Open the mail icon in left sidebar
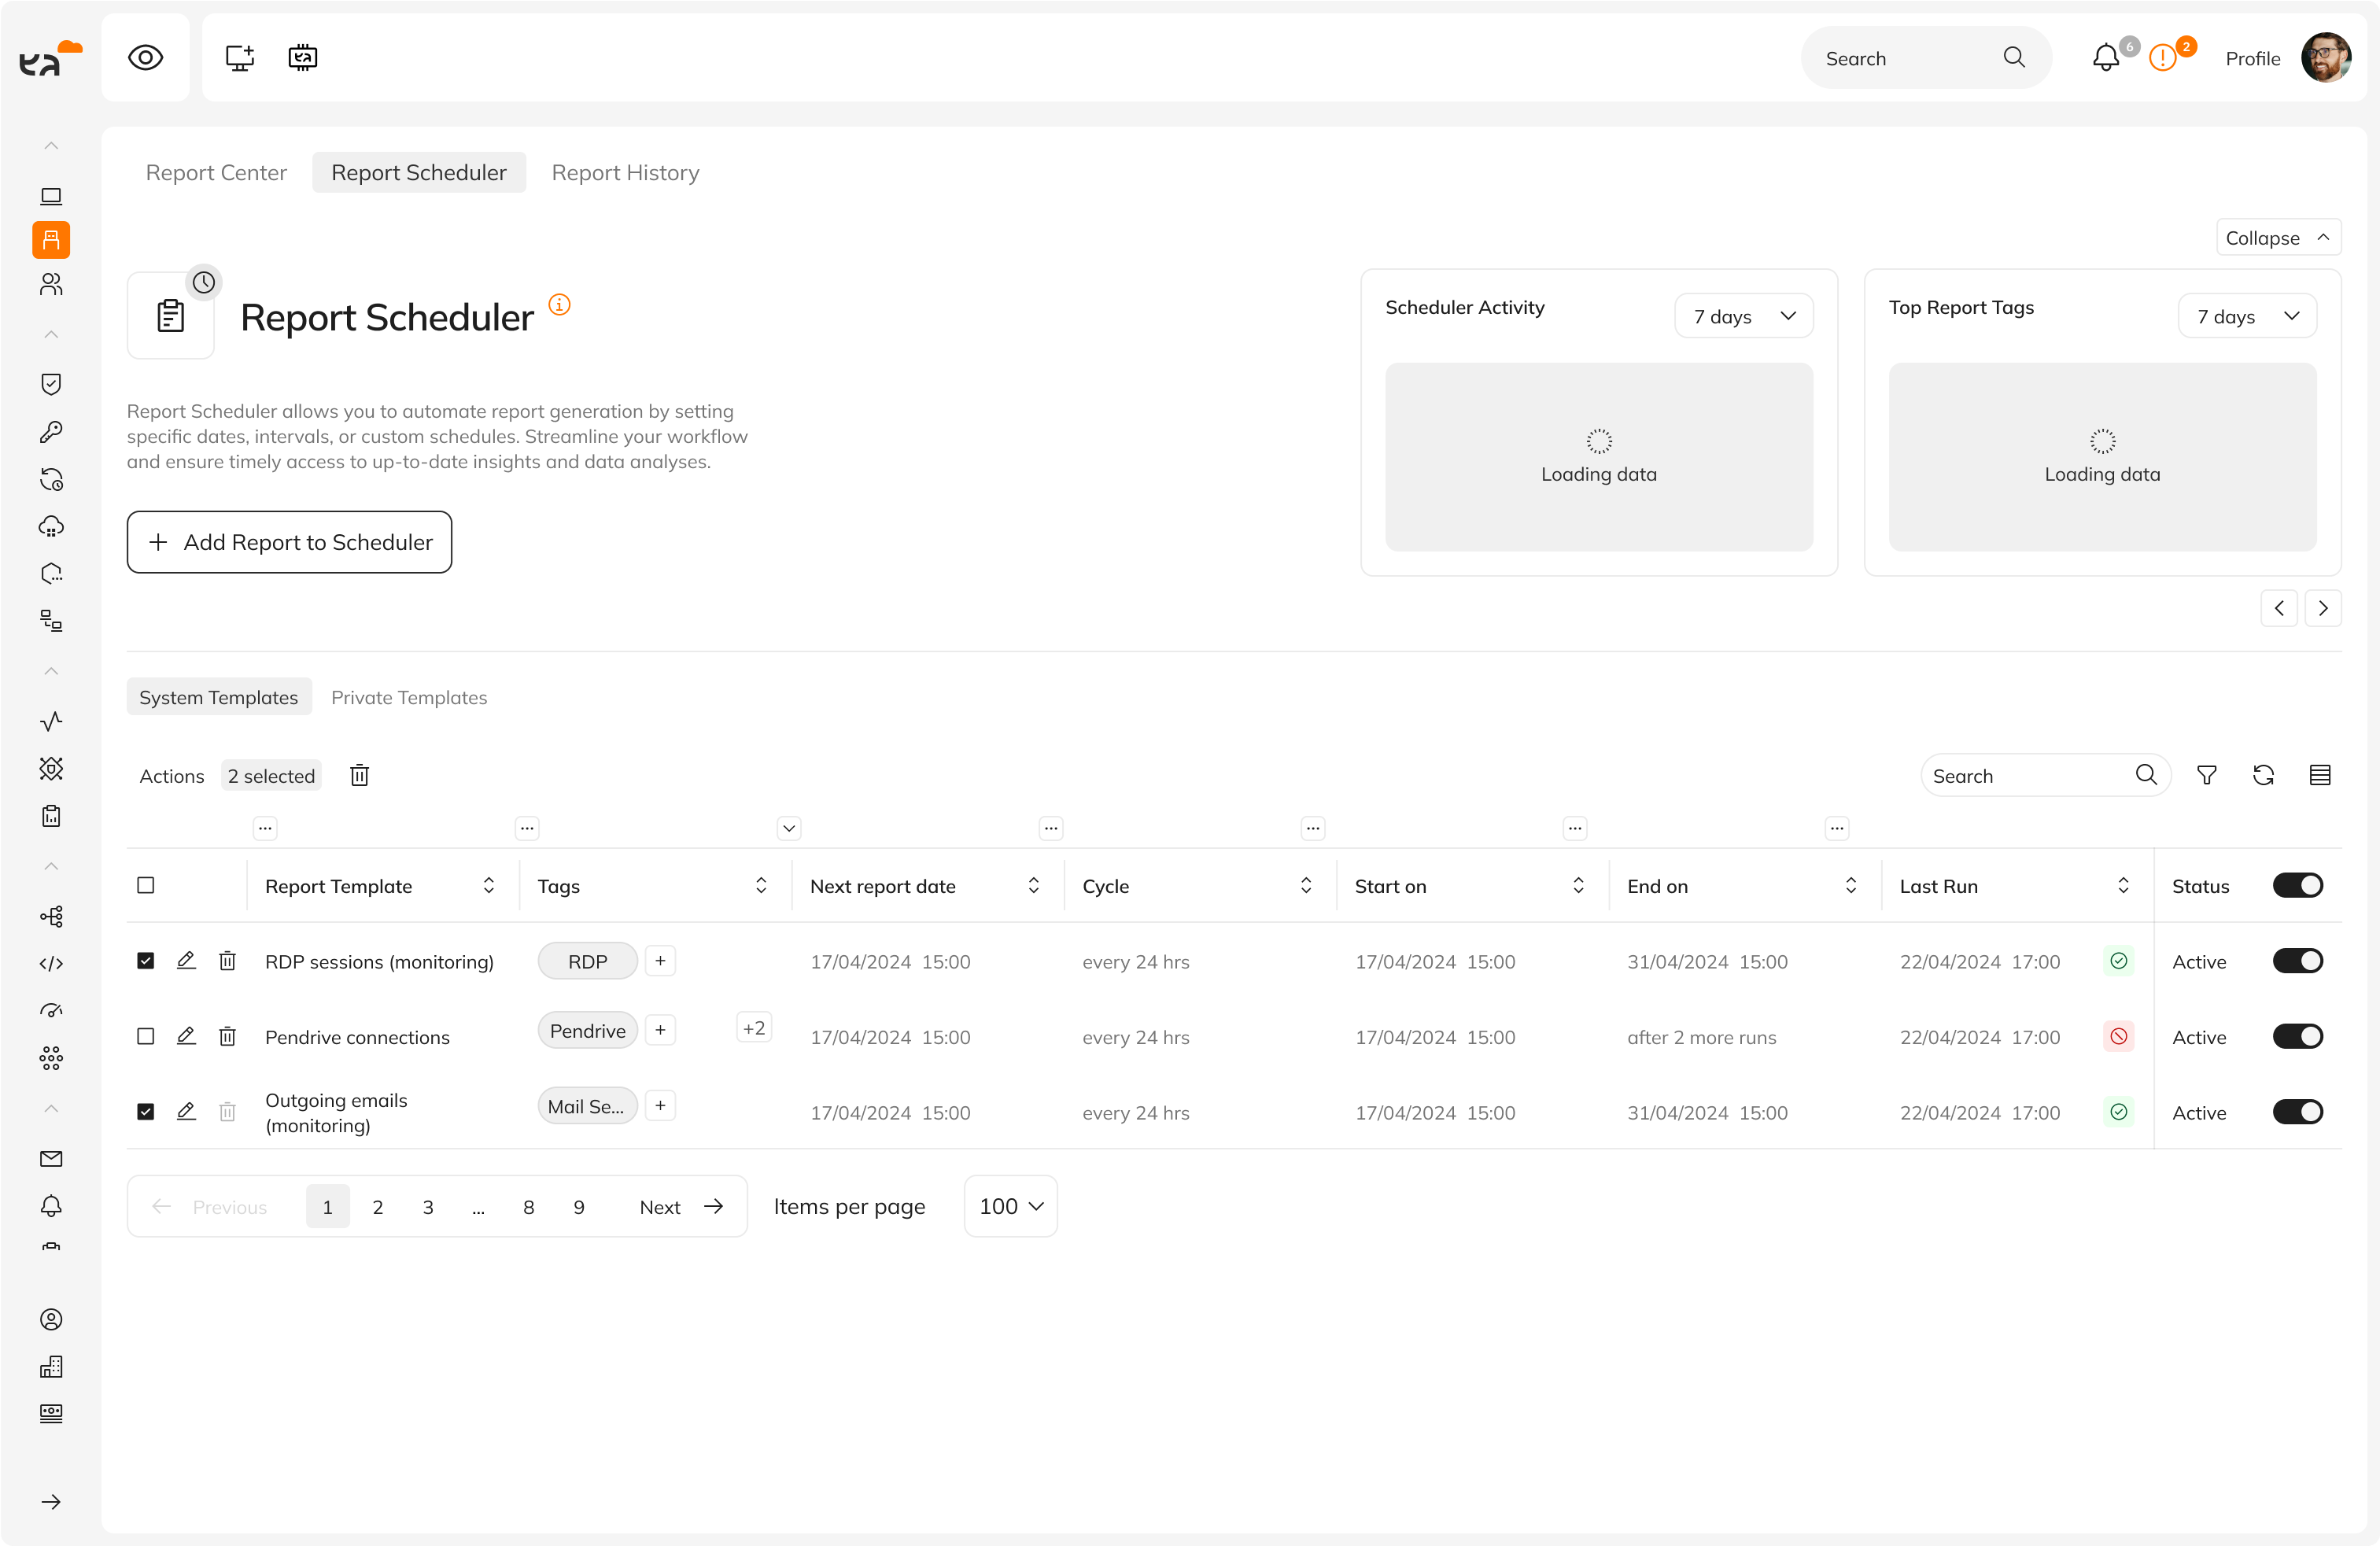The height and width of the screenshot is (1546, 2380). (x=51, y=1158)
